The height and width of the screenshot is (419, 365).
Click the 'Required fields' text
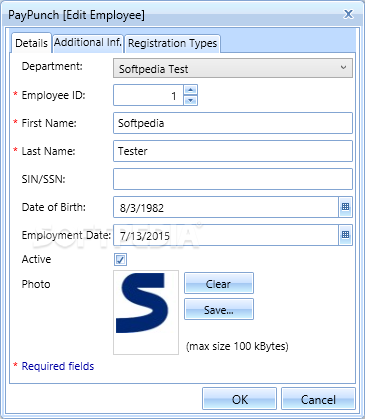[58, 366]
